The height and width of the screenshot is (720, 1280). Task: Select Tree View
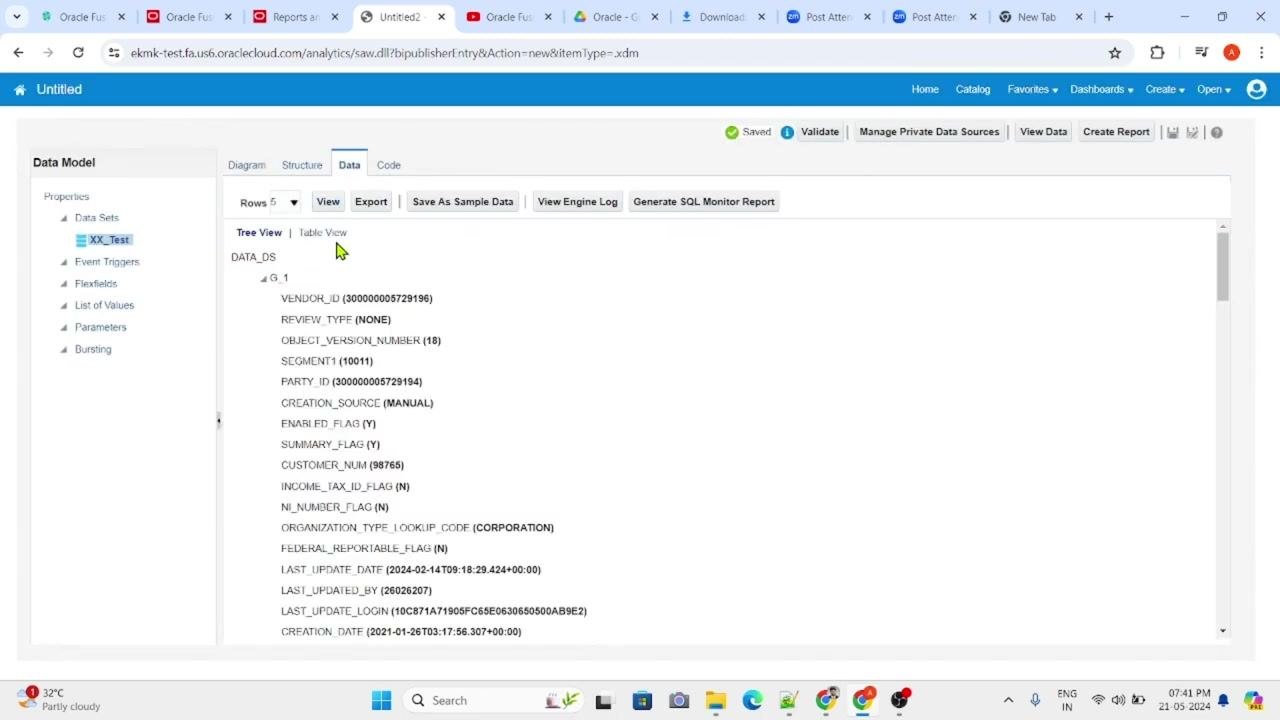(259, 233)
